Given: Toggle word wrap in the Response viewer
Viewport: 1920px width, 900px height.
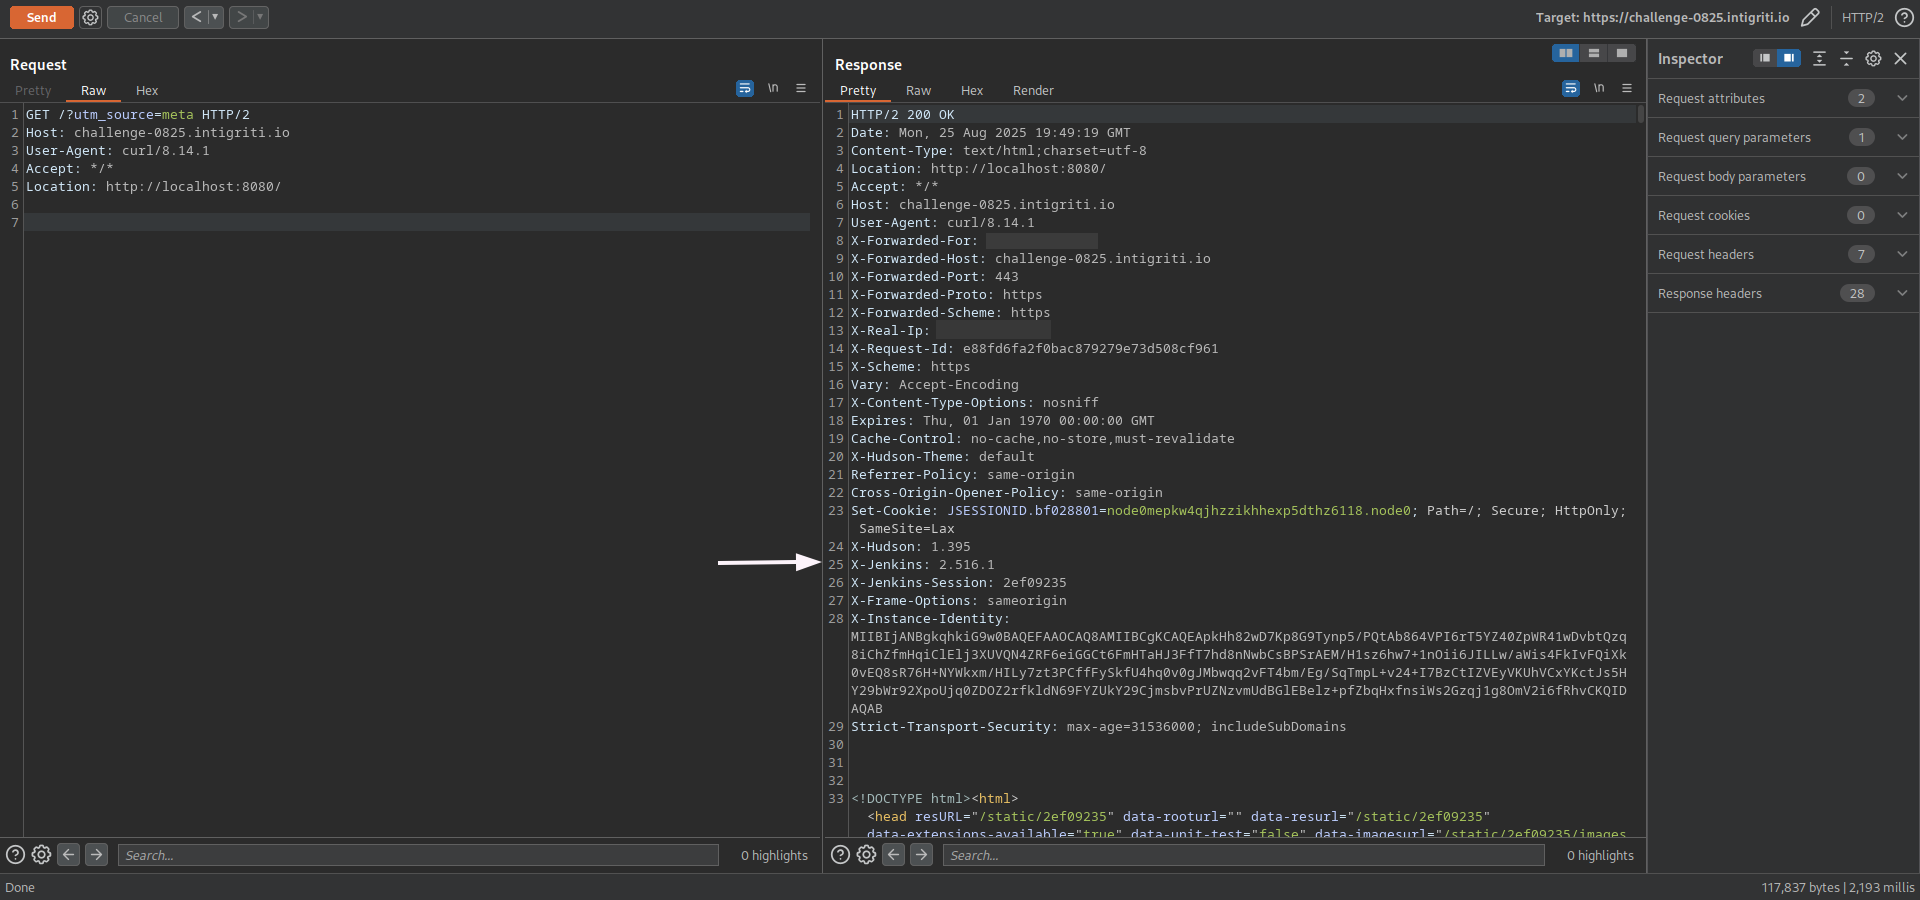Looking at the screenshot, I should [x=1571, y=89].
